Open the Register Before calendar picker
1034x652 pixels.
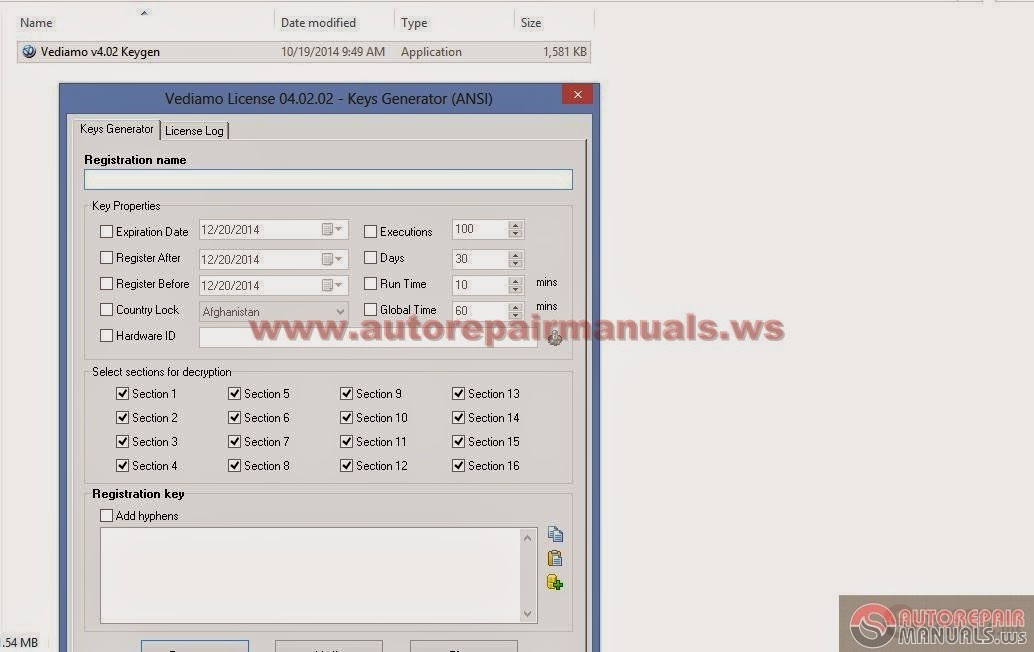[x=332, y=285]
